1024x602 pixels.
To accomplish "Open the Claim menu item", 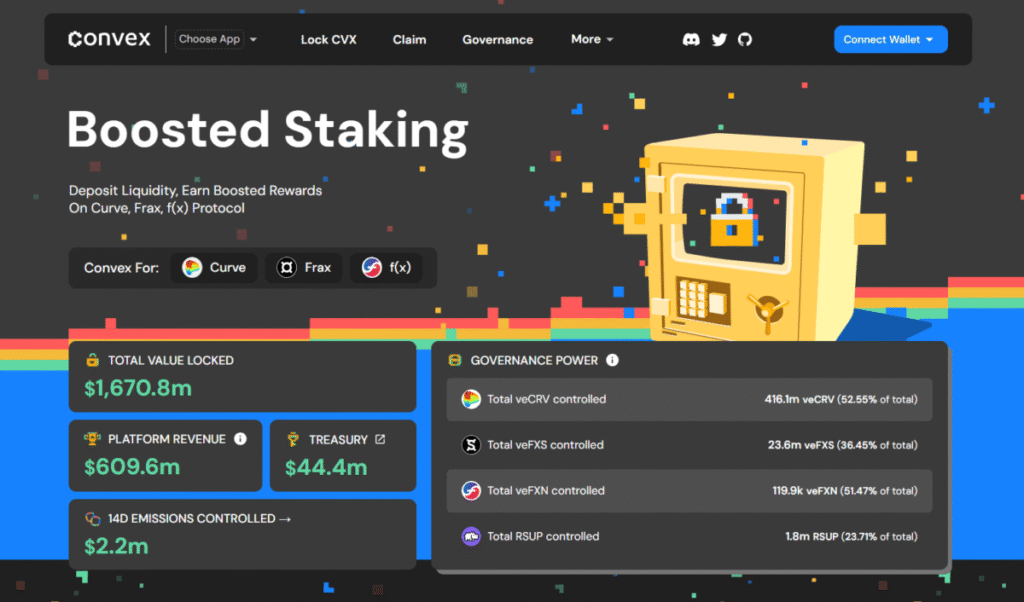I will [x=409, y=40].
